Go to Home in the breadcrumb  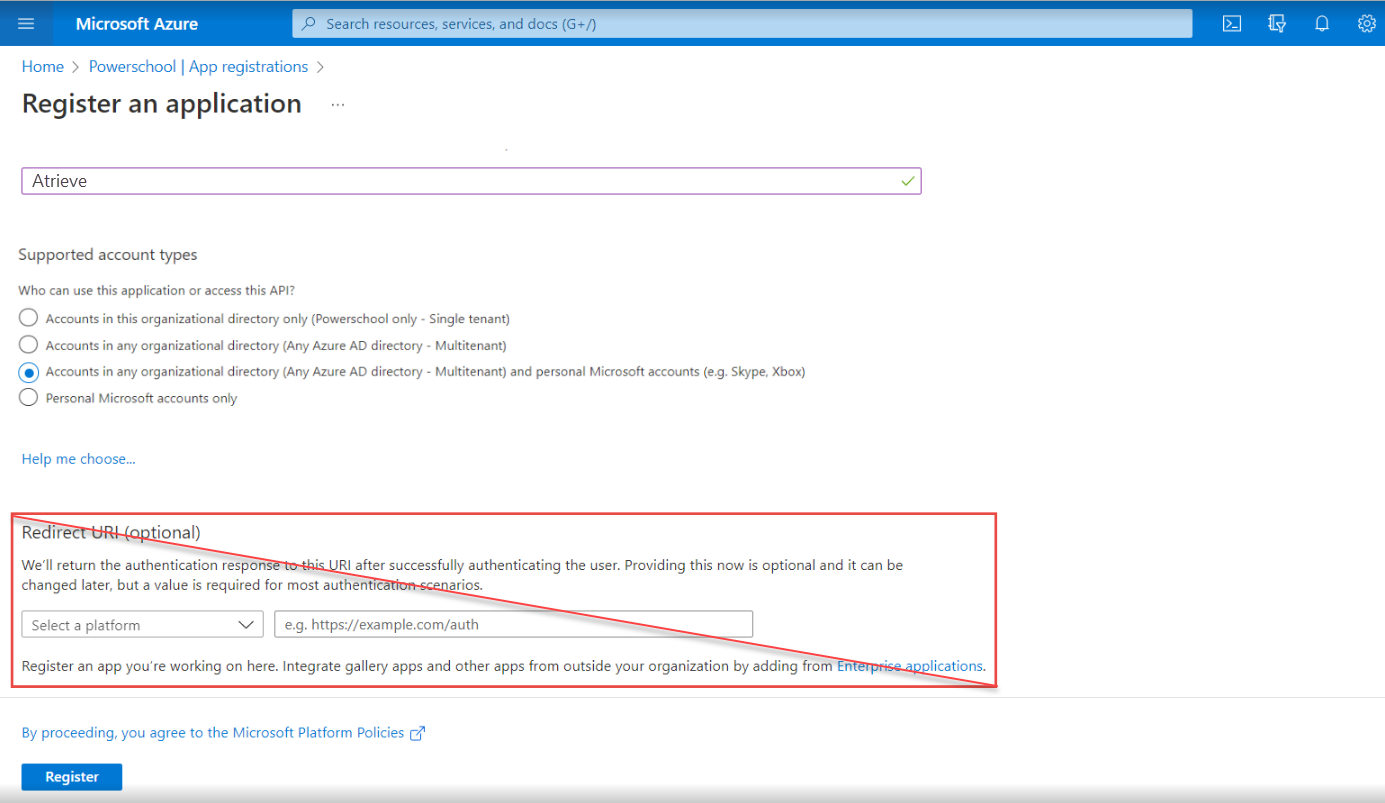(x=43, y=67)
